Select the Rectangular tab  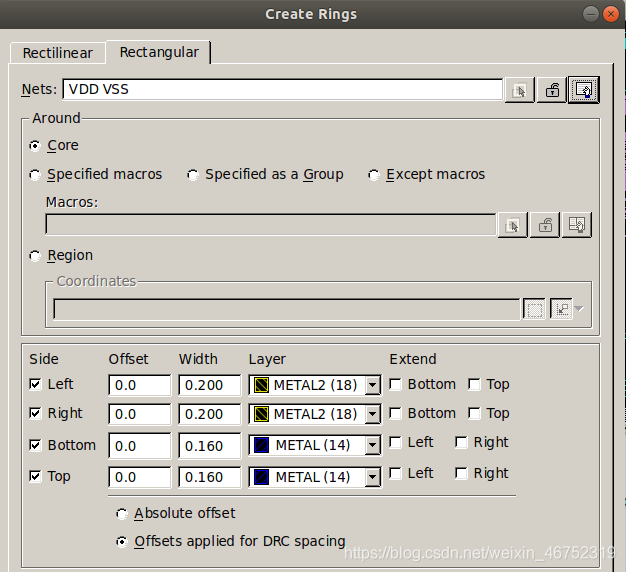point(159,52)
